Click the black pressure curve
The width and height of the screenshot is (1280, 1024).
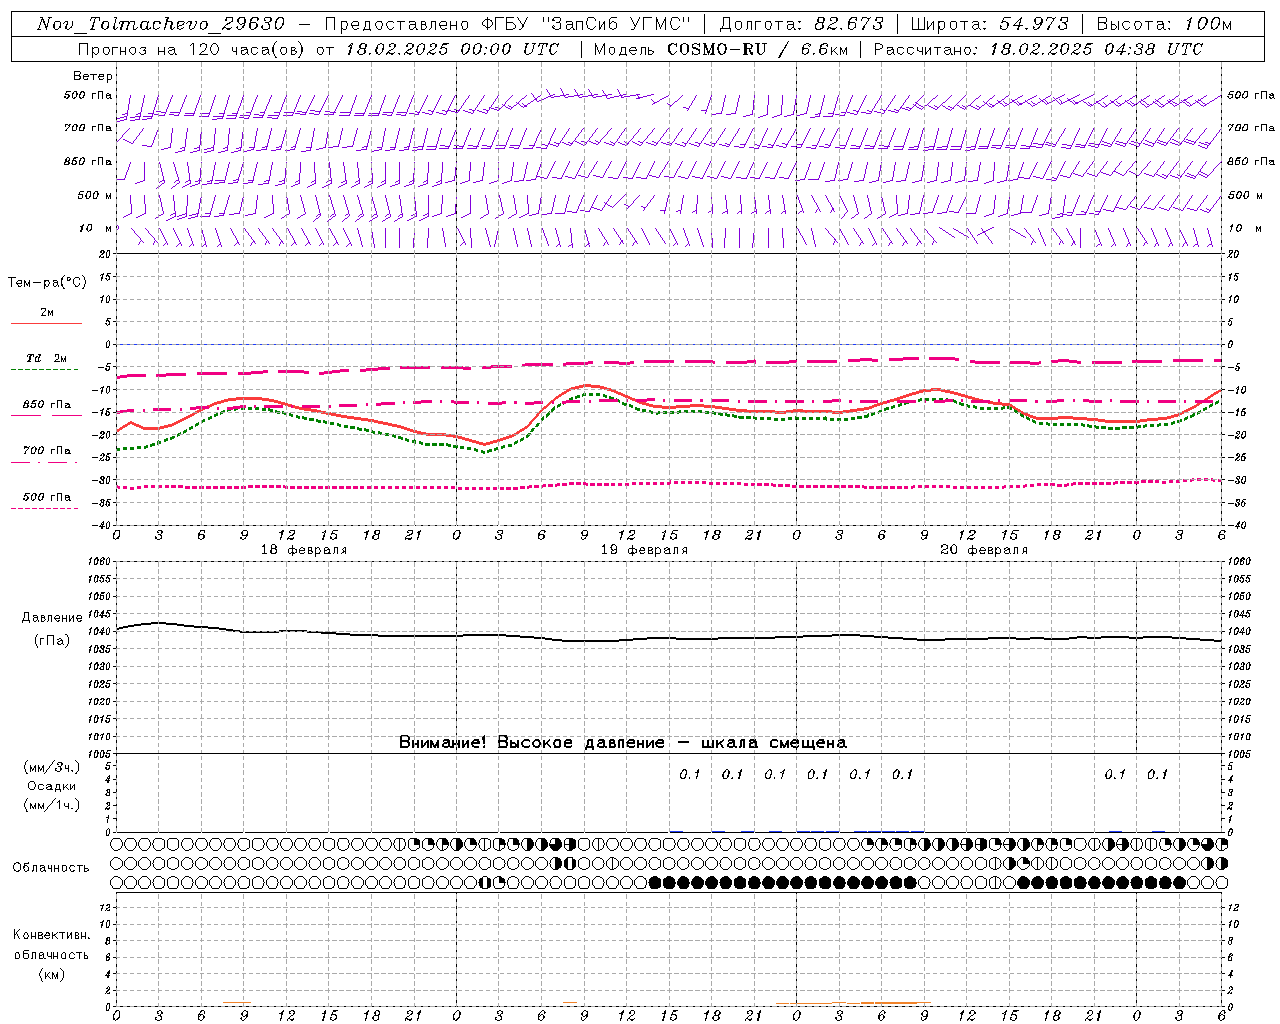point(670,640)
